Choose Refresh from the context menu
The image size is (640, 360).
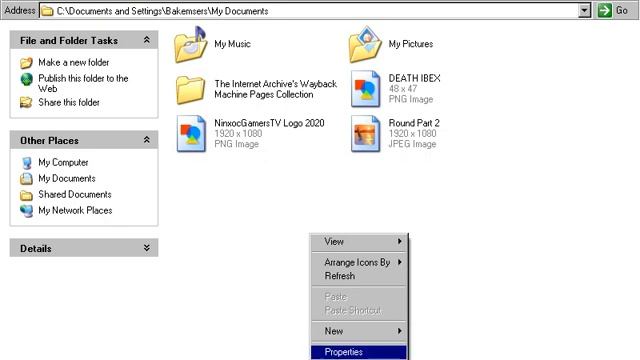point(359,276)
